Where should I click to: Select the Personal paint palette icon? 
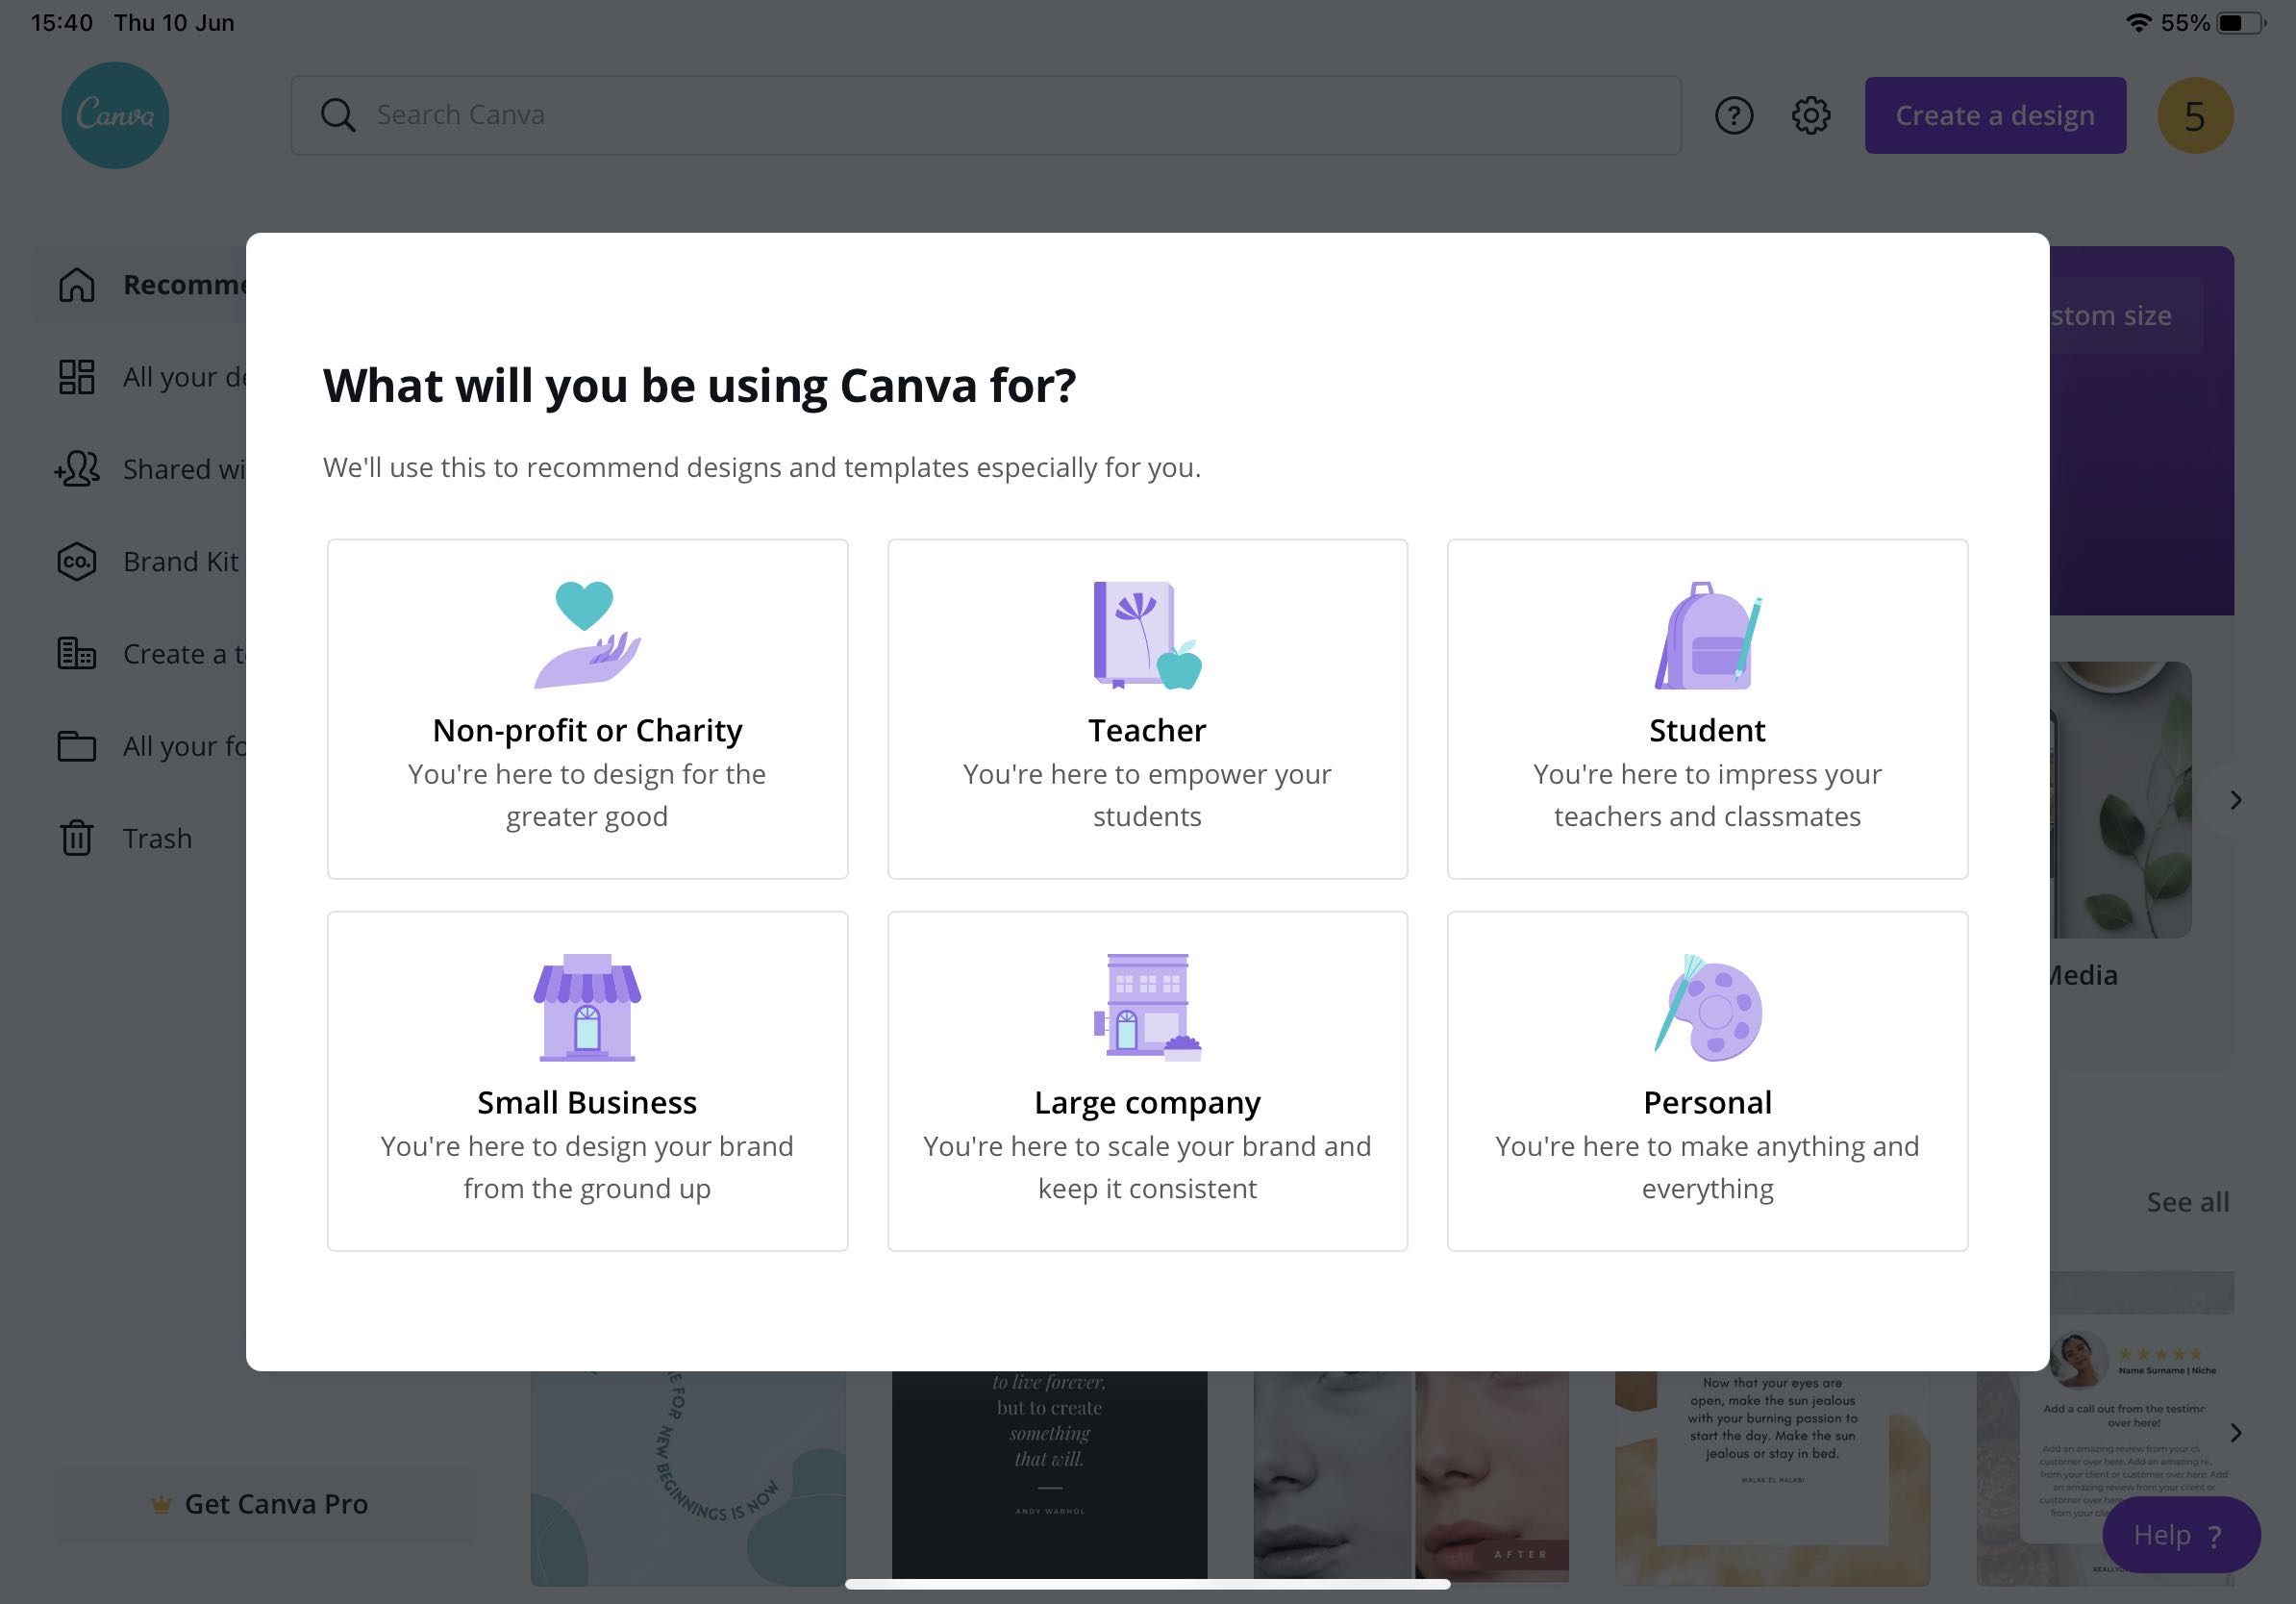coord(1707,1007)
